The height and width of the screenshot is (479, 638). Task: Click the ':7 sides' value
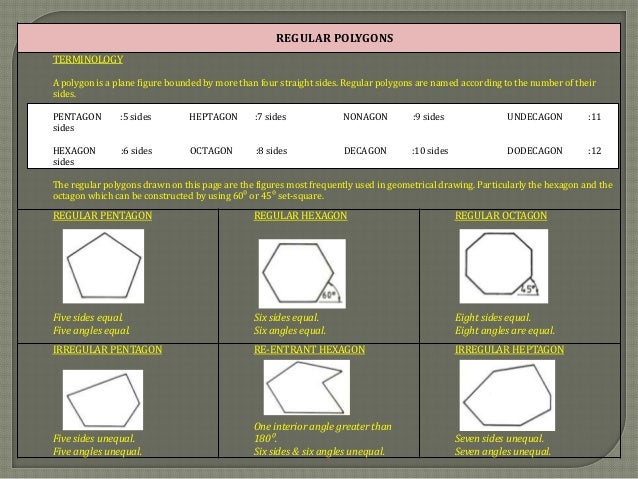click(271, 117)
